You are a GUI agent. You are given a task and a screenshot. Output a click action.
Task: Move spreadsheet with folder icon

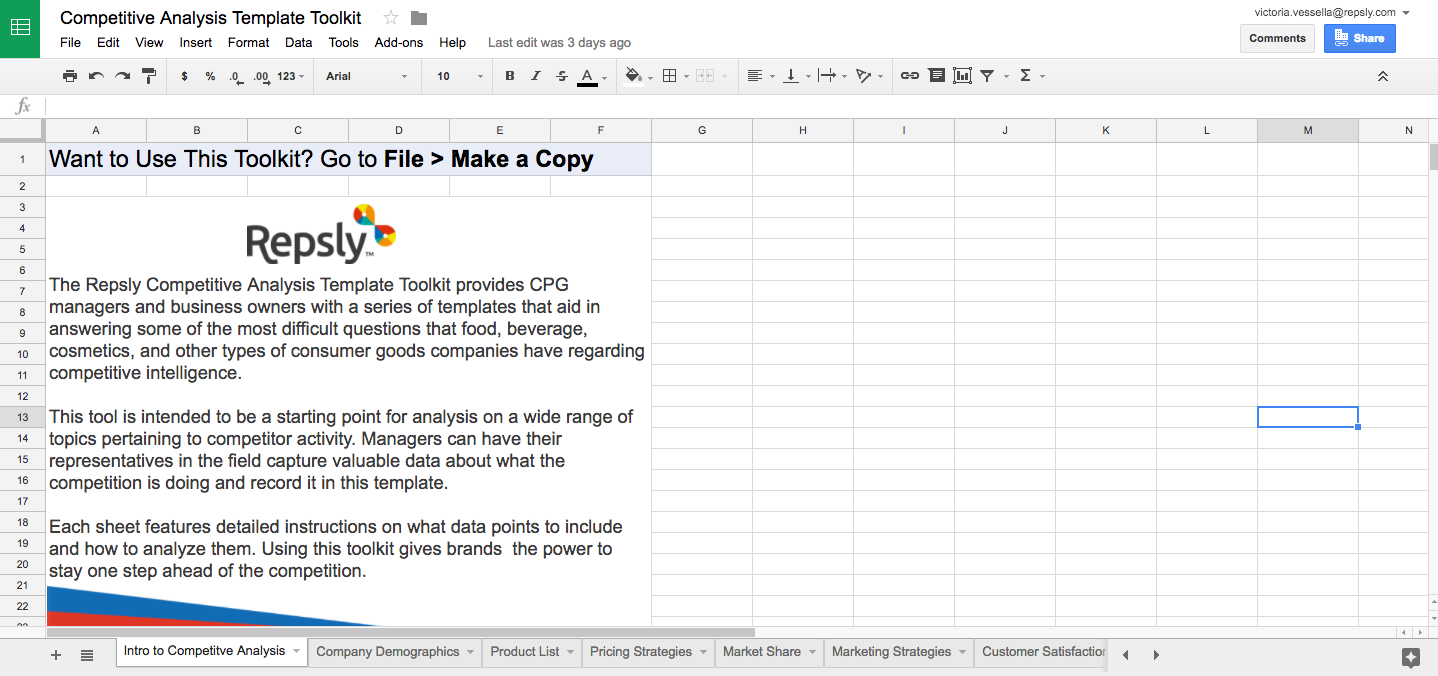coord(419,18)
